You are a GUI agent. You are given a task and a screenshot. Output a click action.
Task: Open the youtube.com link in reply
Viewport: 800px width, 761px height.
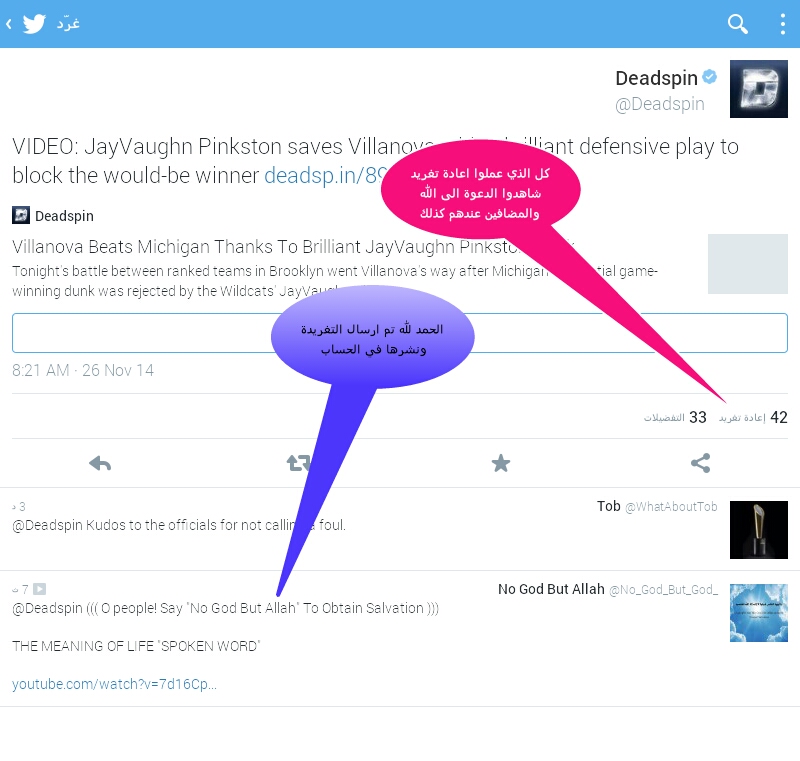[x=114, y=684]
